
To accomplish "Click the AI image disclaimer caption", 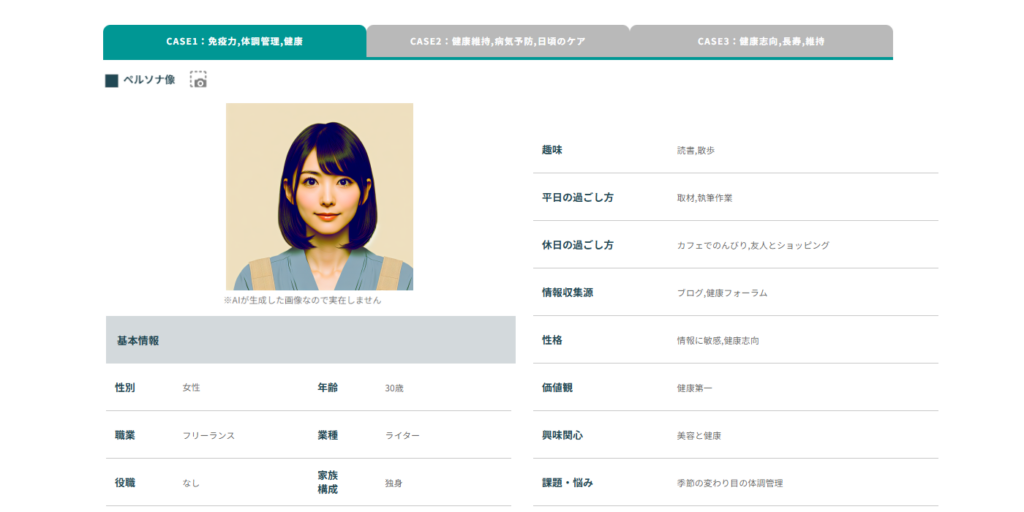I will point(302,301).
